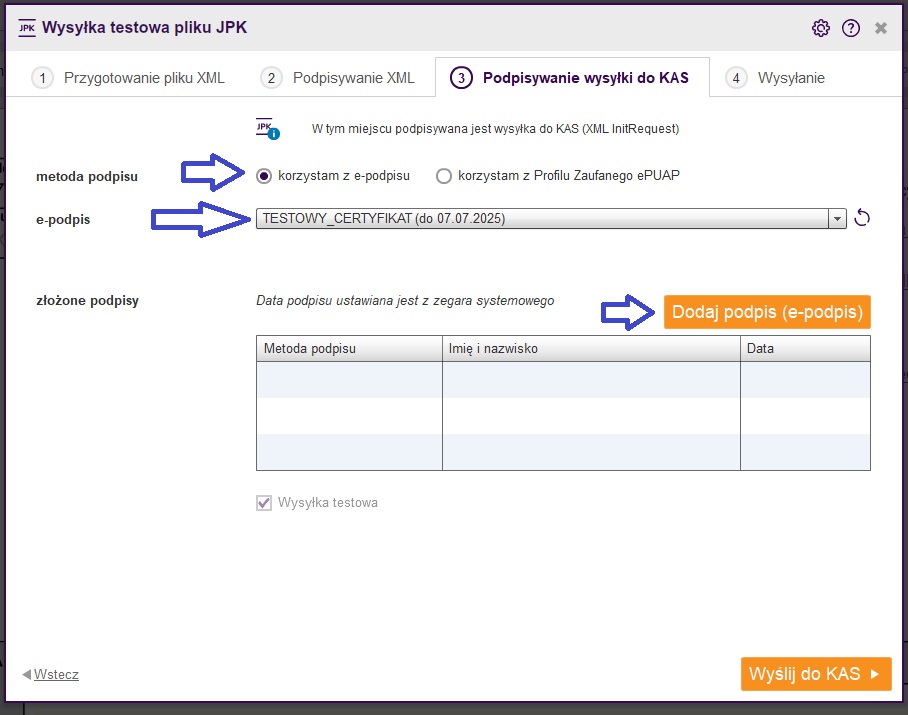
Task: Click the 'Data podpisu ustawiana jest z zegara systemowego' note
Action: pos(405,300)
